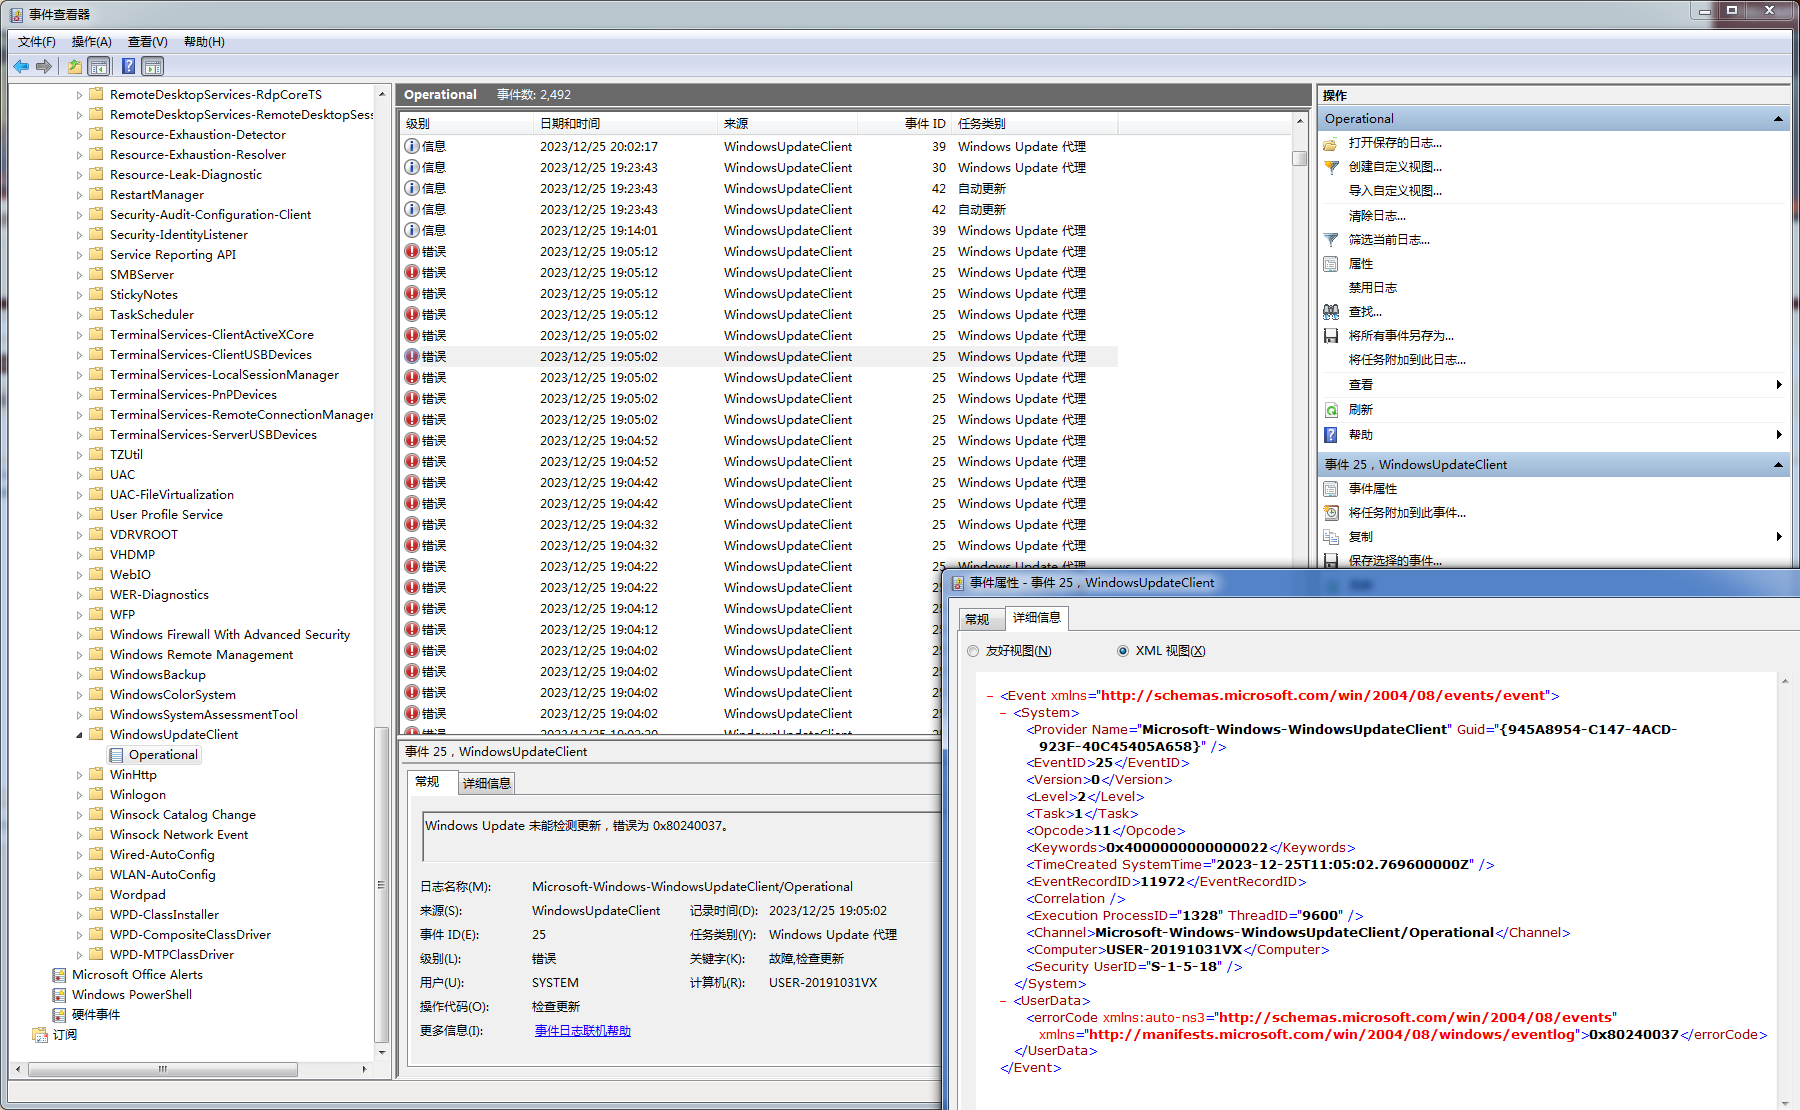Collapse the Operational actions section header
This screenshot has width=1800, height=1110.
1778,119
